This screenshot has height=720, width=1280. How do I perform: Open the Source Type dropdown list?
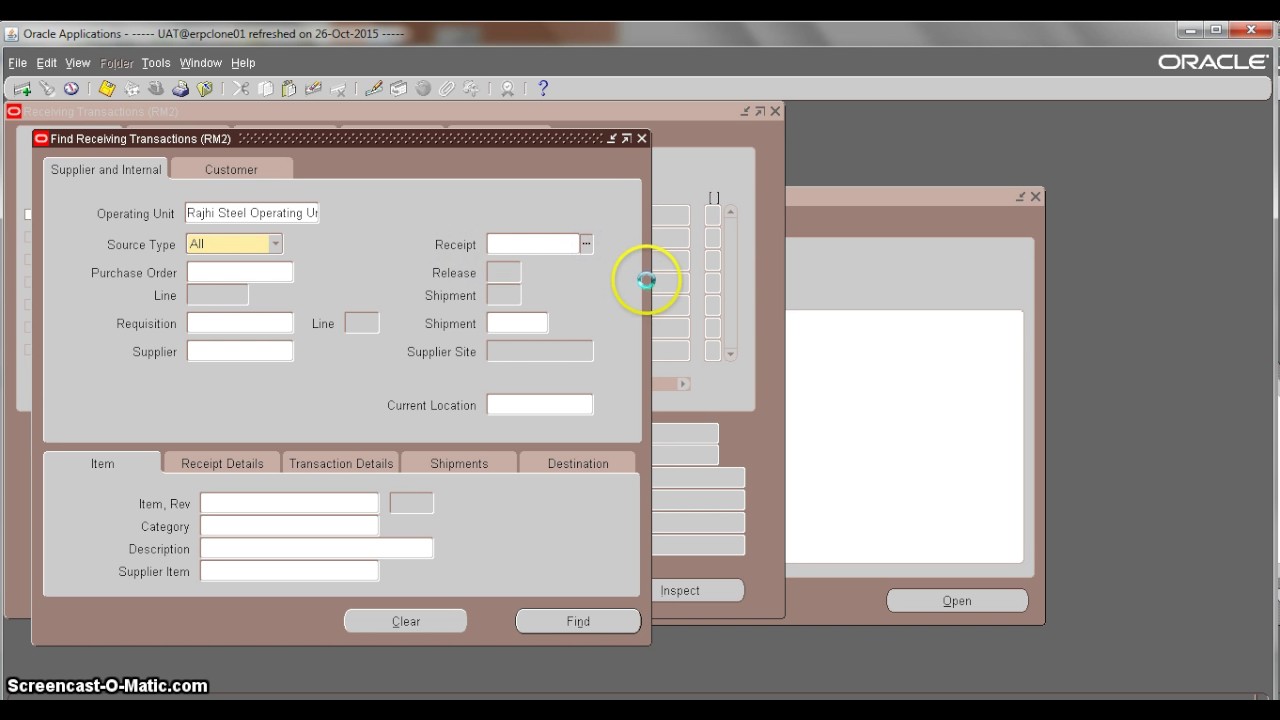click(276, 244)
